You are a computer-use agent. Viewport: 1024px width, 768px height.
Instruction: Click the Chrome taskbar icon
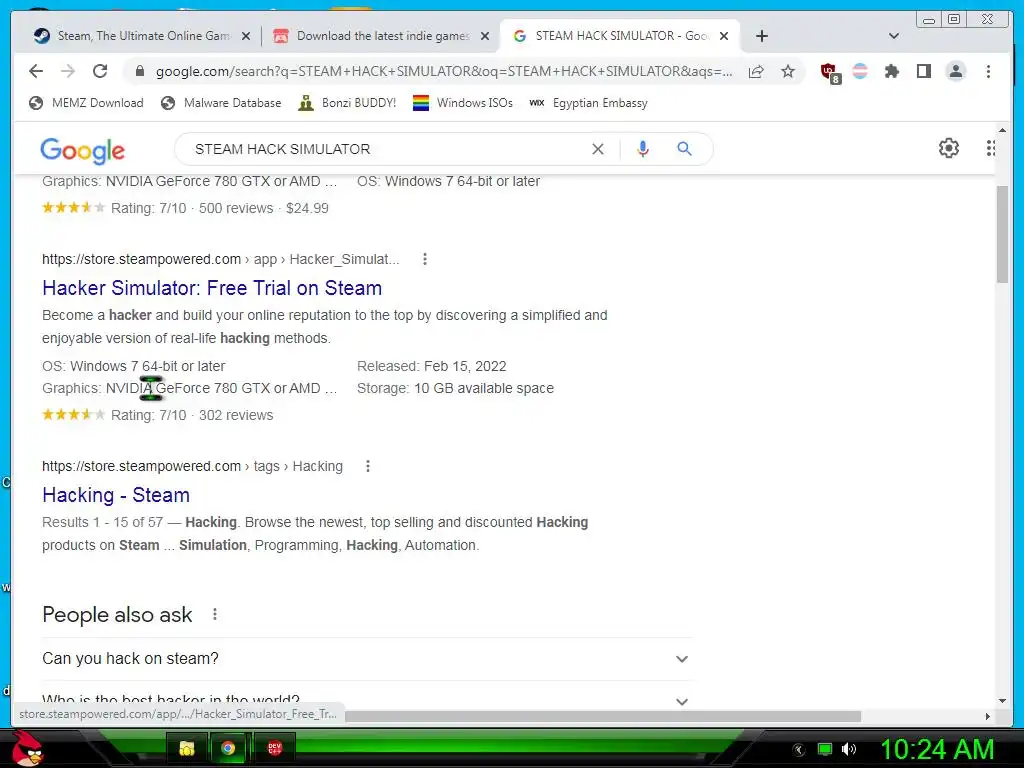point(228,748)
